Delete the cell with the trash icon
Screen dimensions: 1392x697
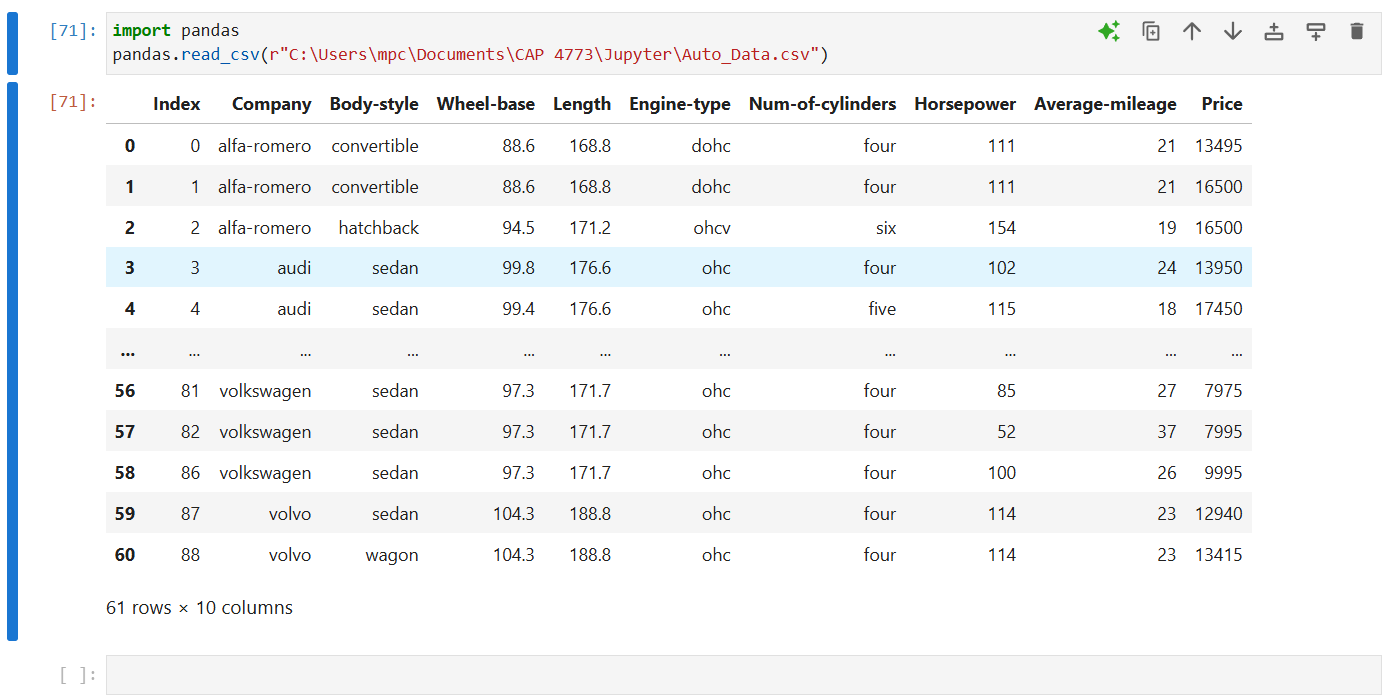tap(1356, 31)
